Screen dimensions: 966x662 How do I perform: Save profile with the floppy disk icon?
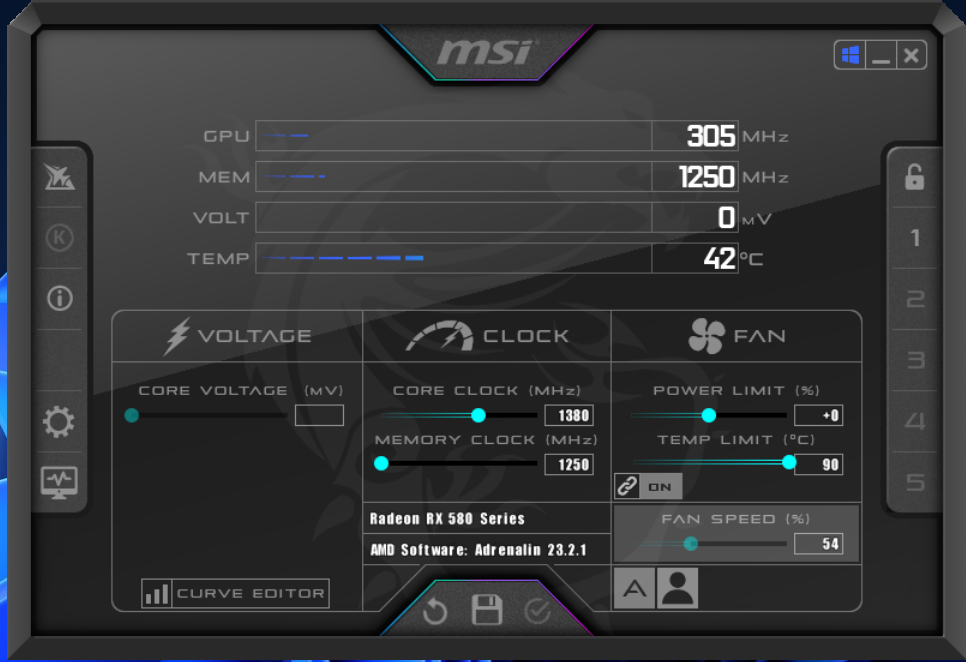tap(487, 610)
